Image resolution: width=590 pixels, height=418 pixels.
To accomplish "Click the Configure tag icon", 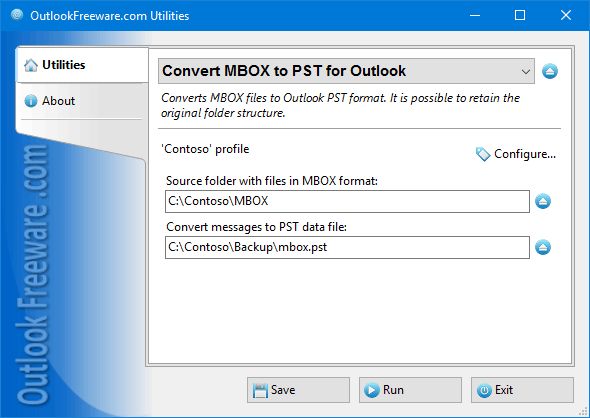I will pos(483,154).
